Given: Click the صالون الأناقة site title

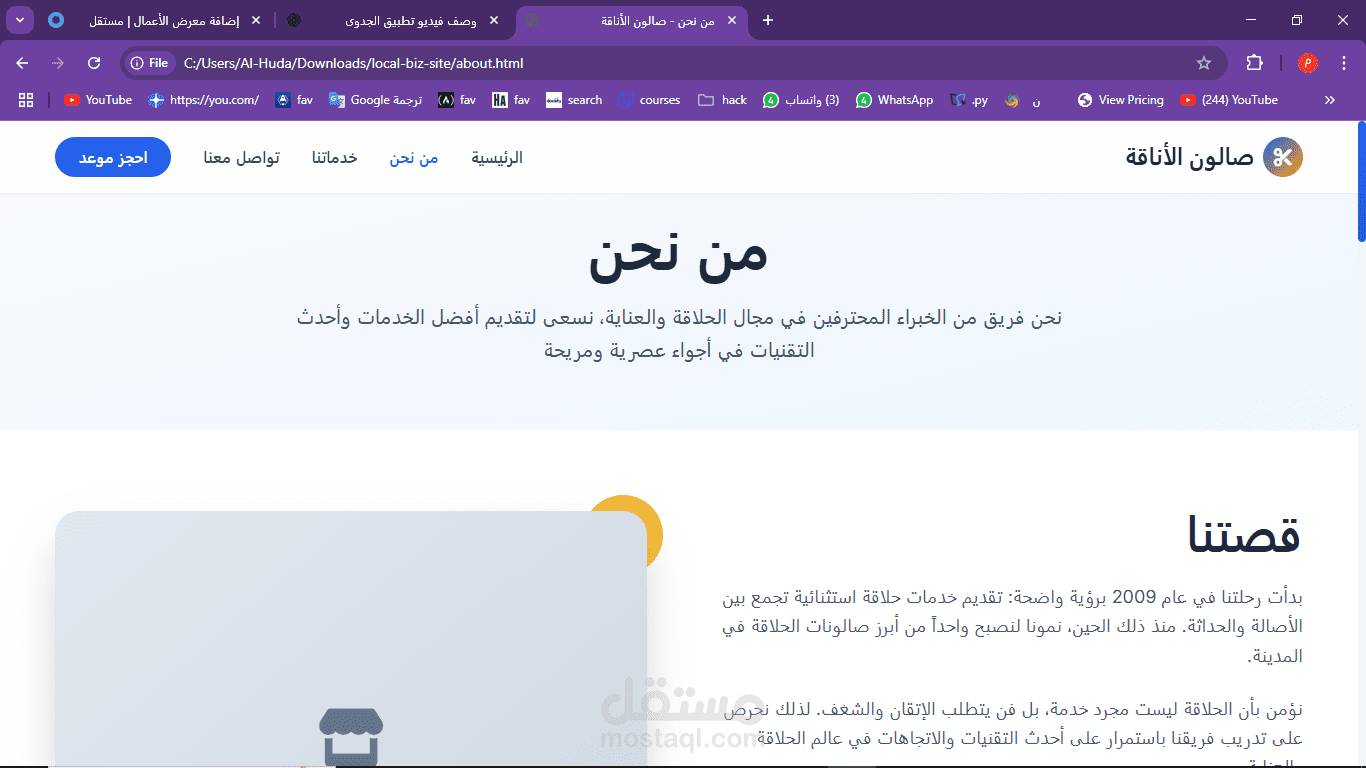Looking at the screenshot, I should coord(1189,157).
